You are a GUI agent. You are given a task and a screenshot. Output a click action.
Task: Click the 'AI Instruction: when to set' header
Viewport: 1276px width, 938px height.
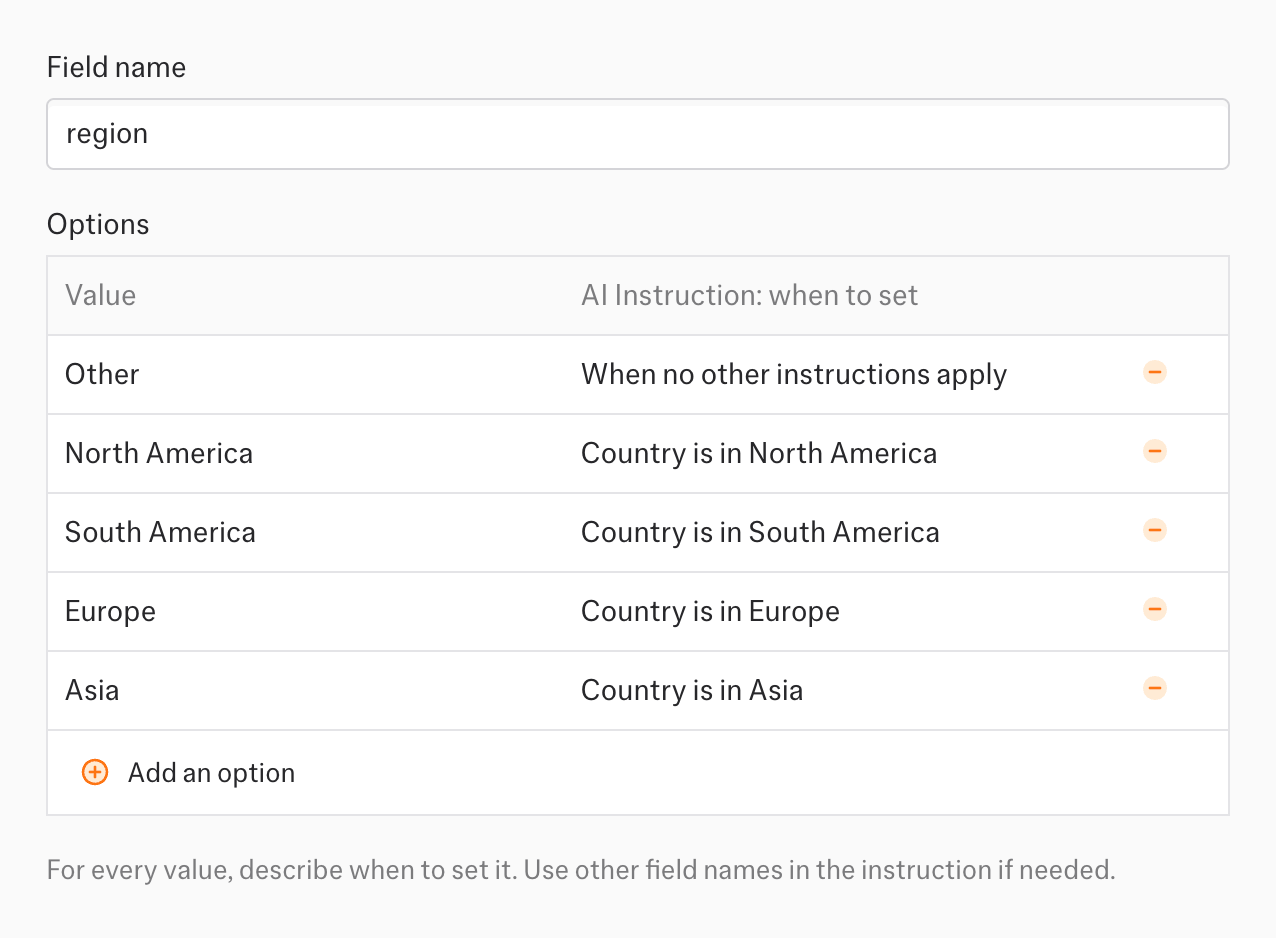(749, 296)
